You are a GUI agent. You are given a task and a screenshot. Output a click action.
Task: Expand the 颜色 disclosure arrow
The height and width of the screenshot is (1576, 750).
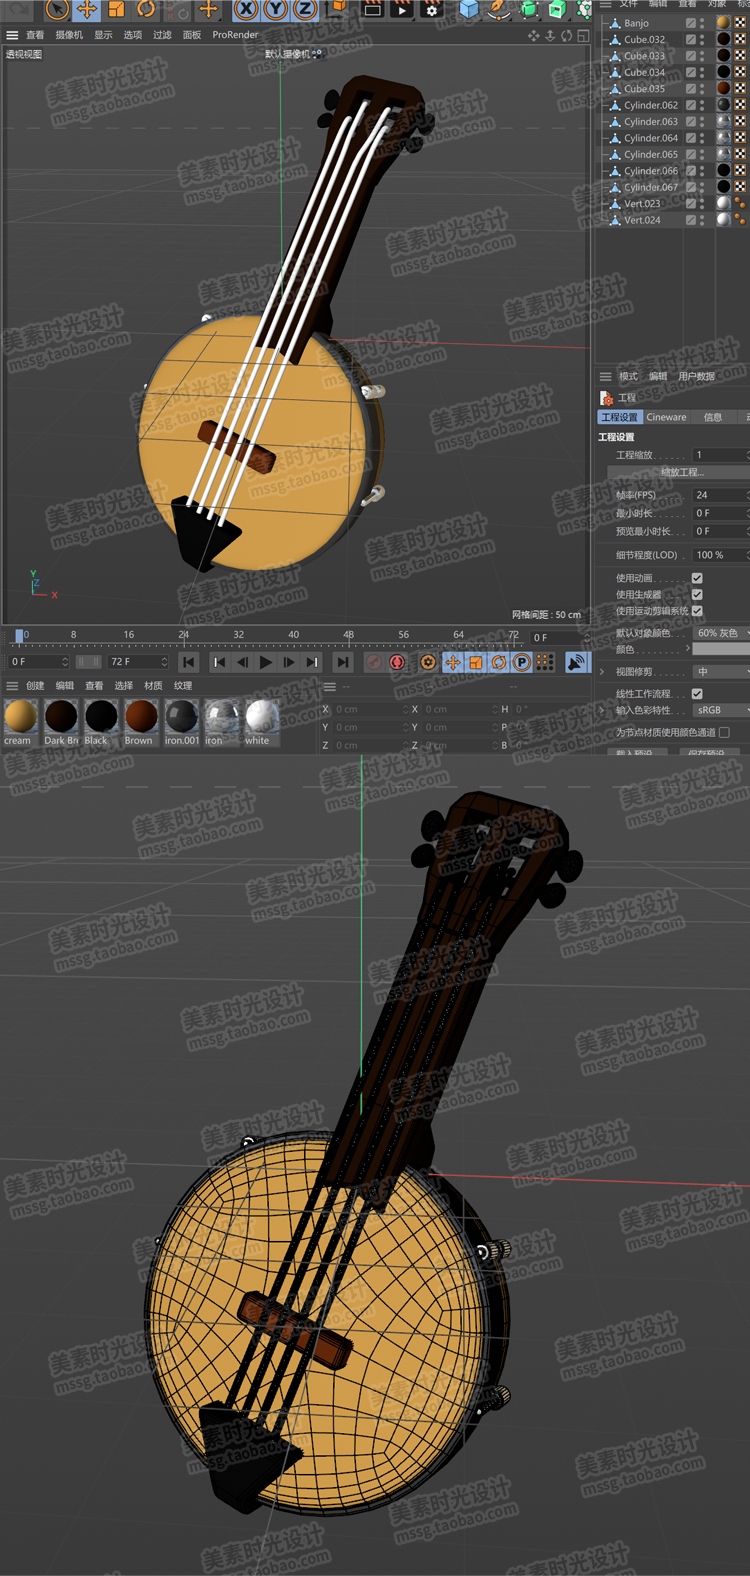687,649
